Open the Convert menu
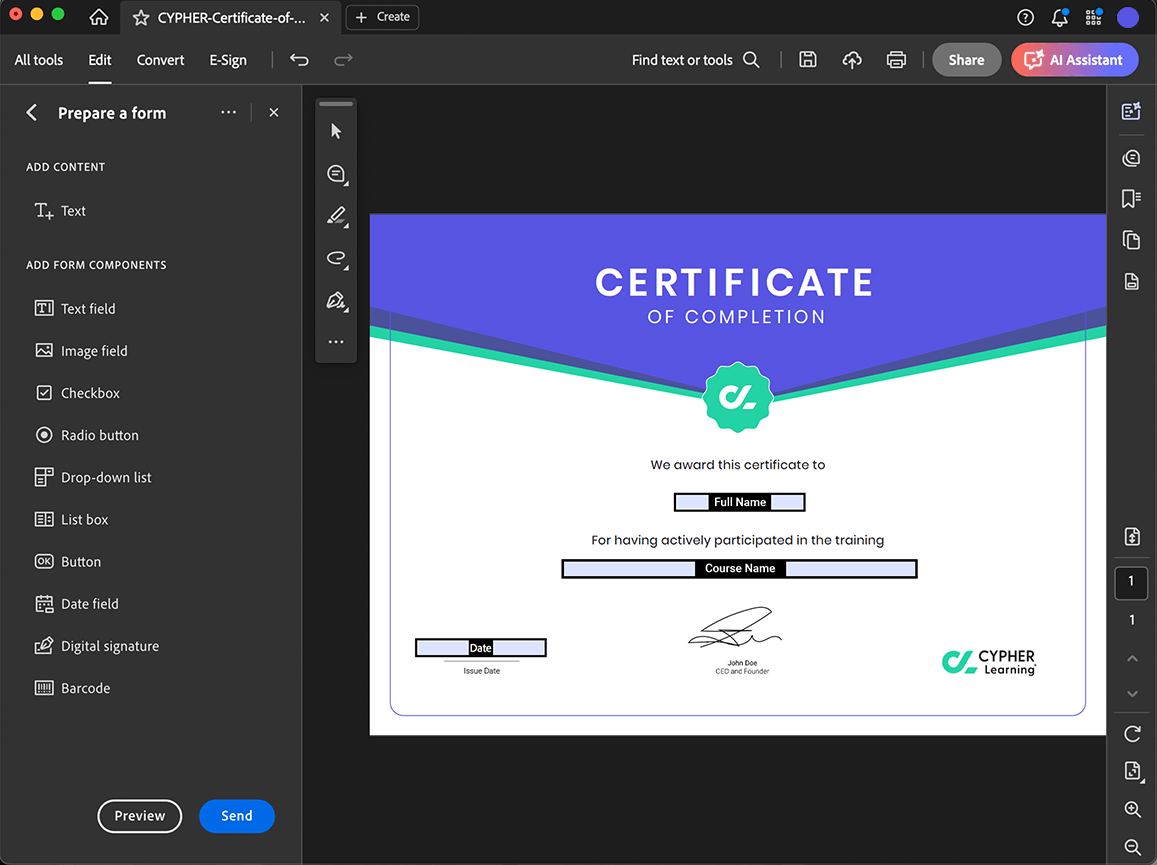 click(x=160, y=60)
